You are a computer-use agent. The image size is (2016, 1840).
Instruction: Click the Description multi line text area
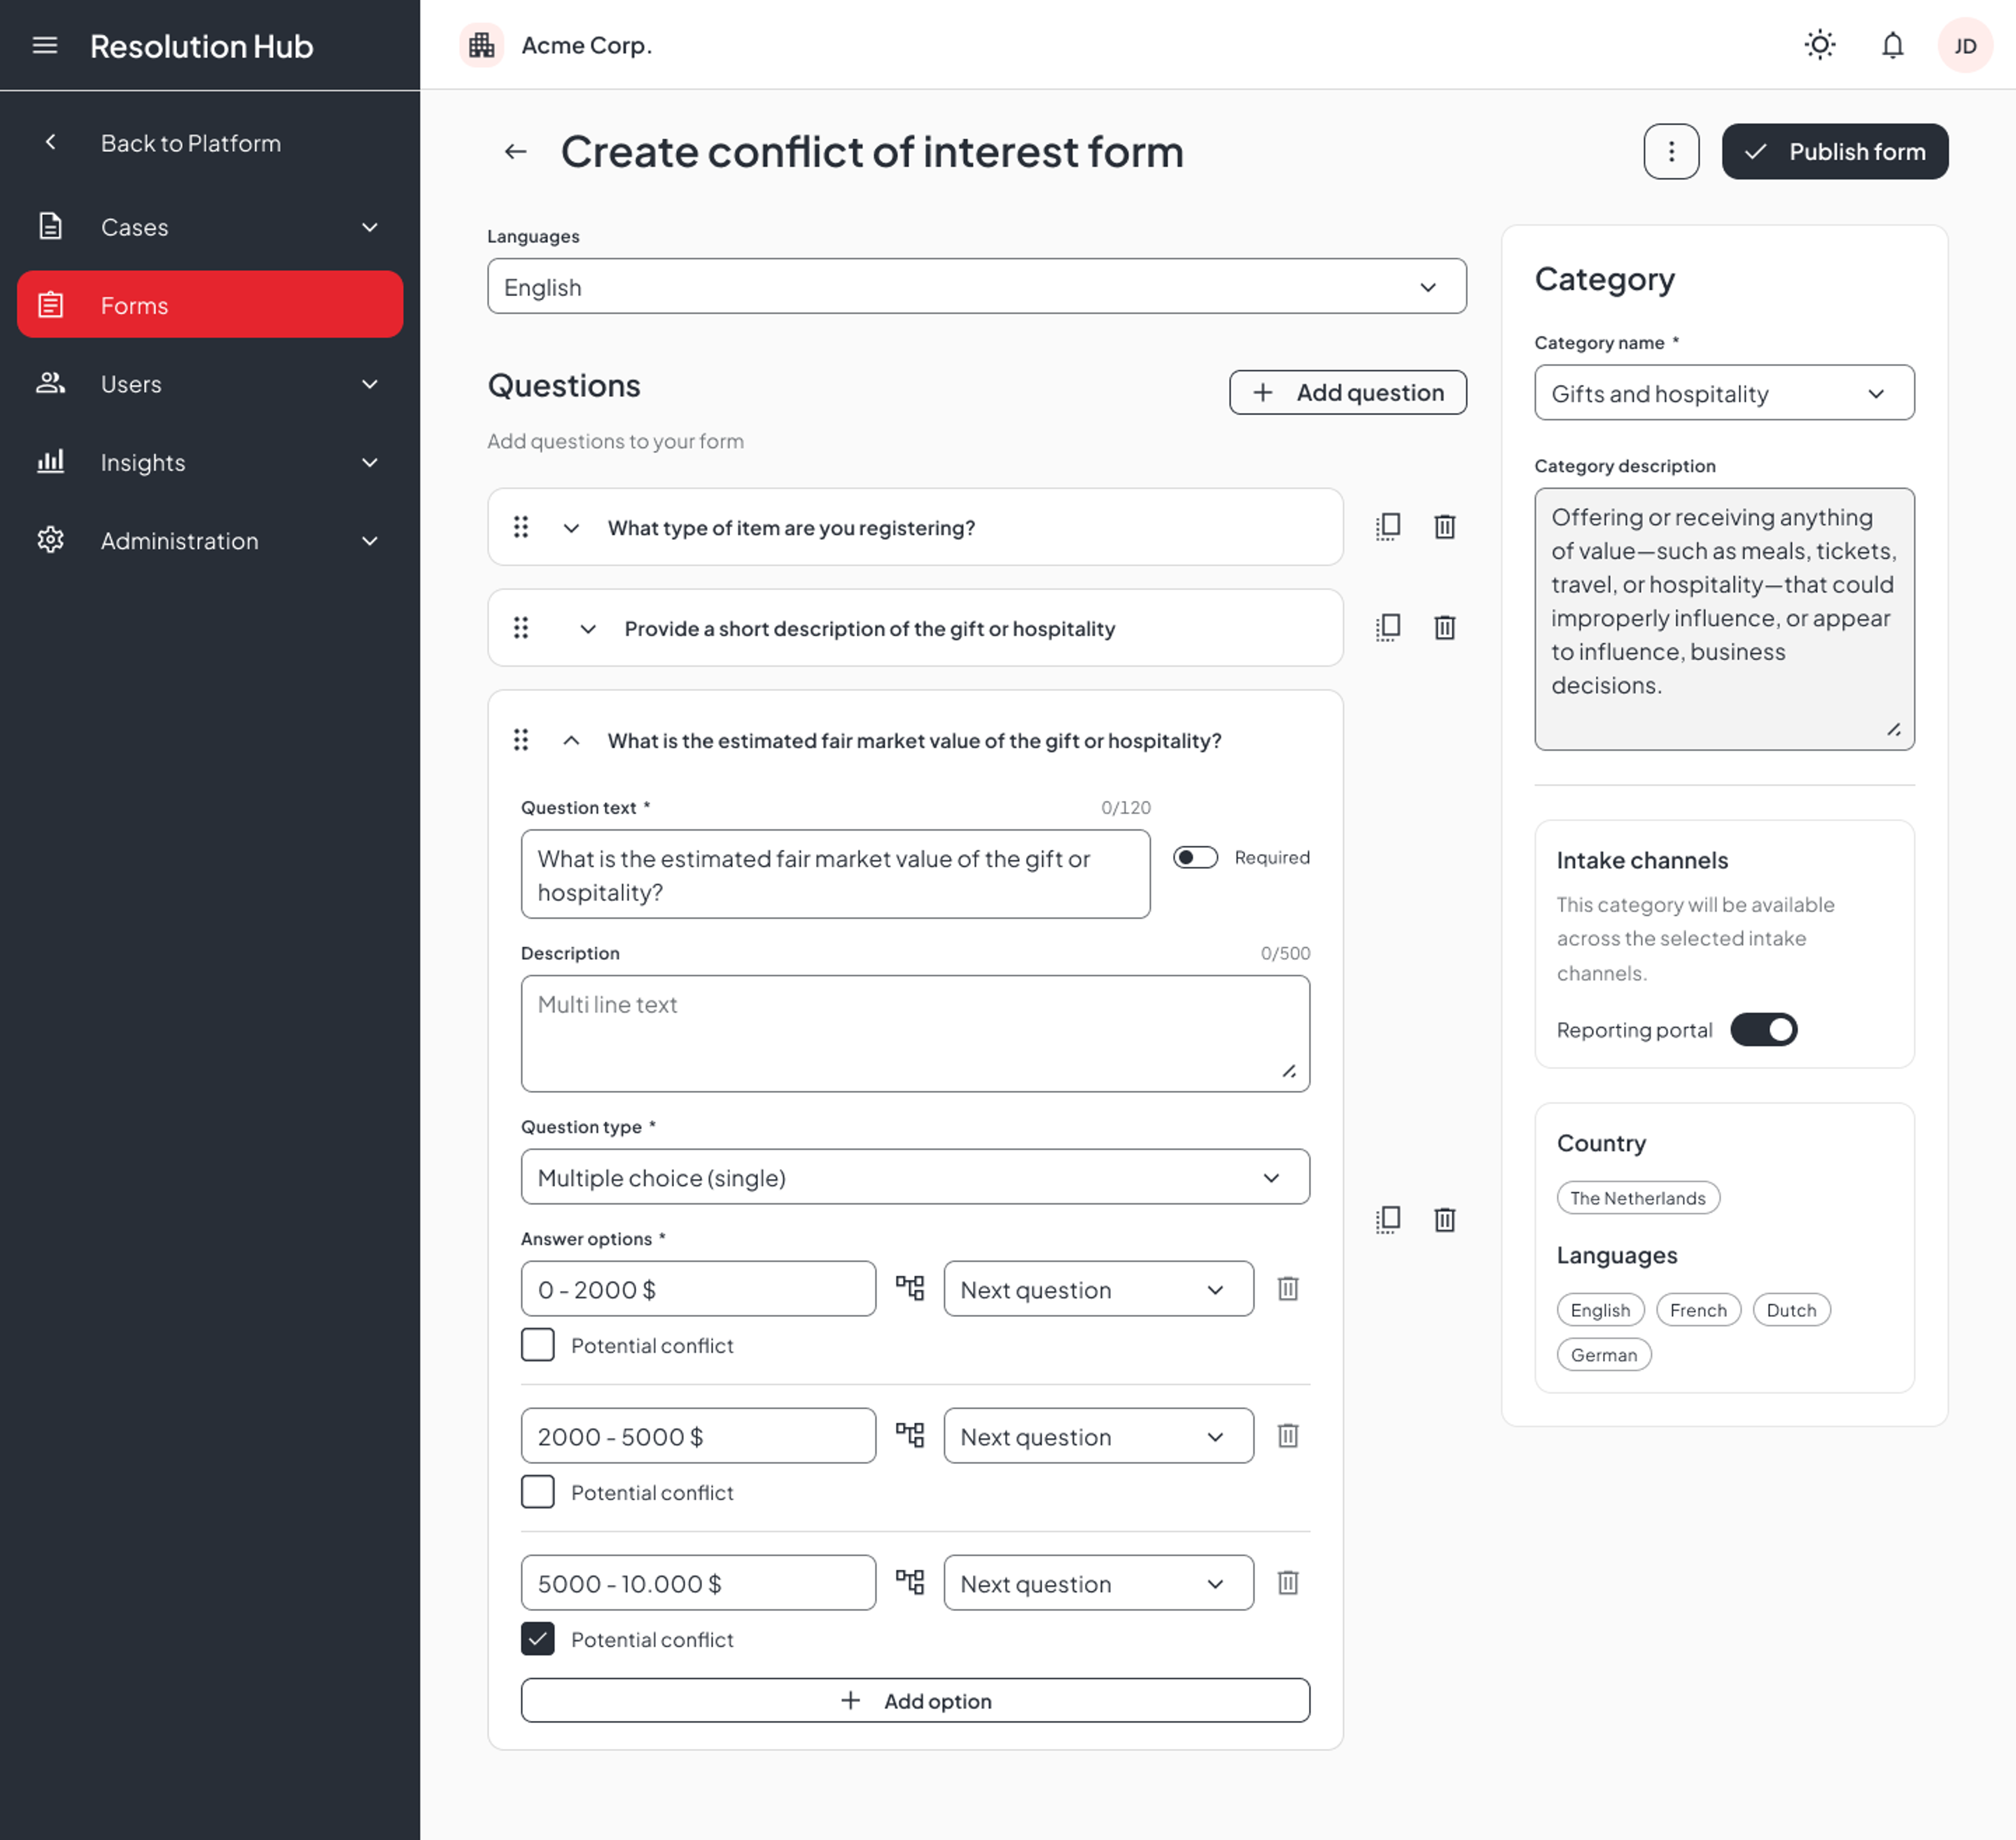[x=915, y=1034]
